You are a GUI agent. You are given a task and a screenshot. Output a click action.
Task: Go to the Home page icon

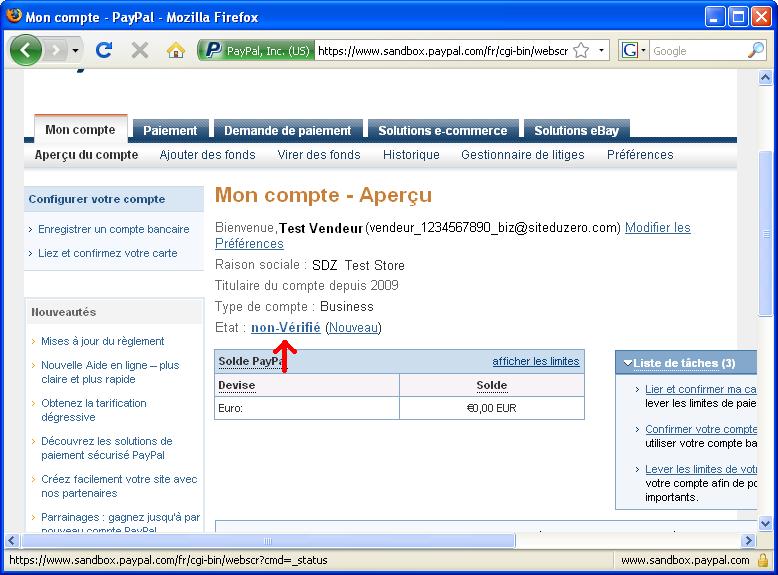click(176, 50)
